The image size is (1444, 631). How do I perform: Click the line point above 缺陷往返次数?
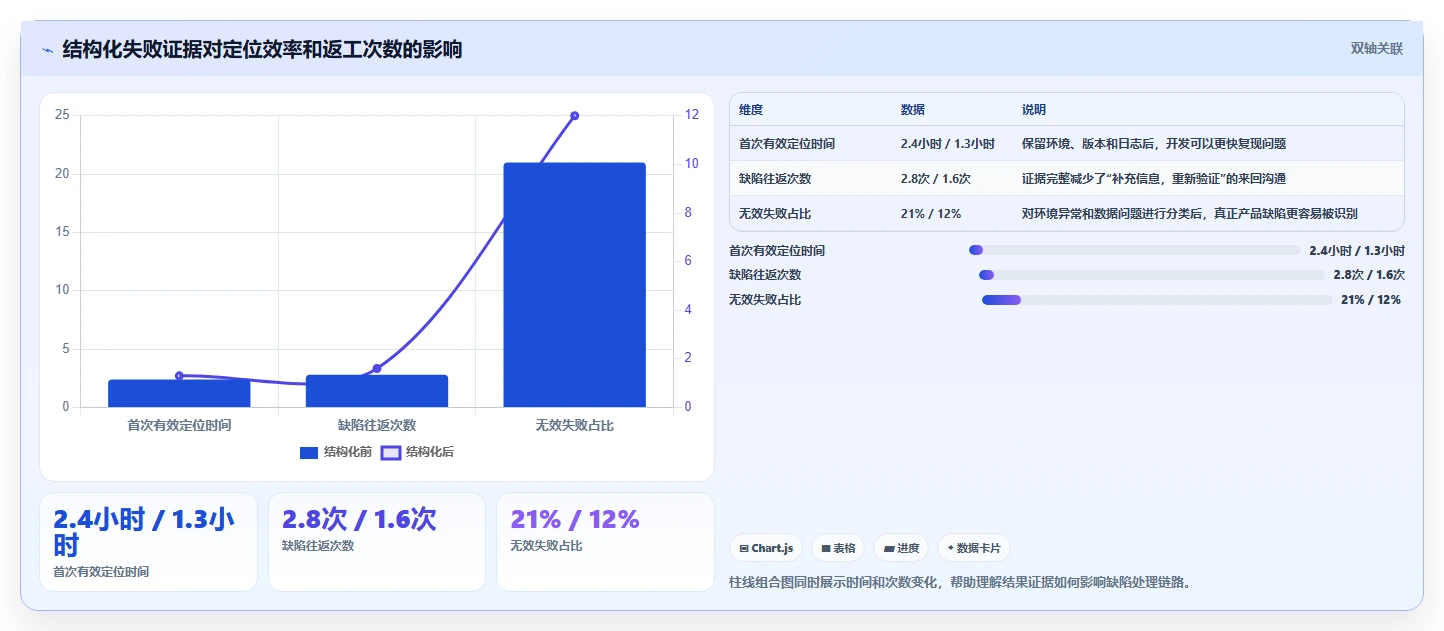(x=377, y=368)
